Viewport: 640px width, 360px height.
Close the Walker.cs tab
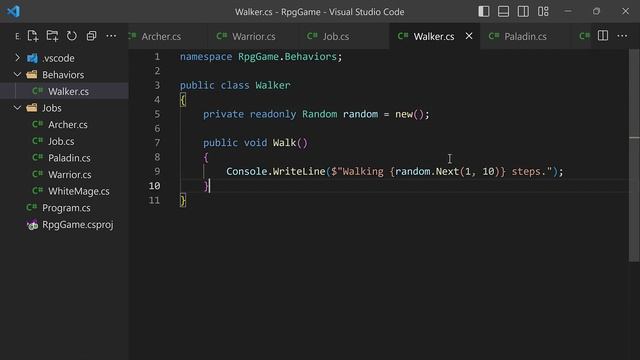pyautogui.click(x=469, y=36)
